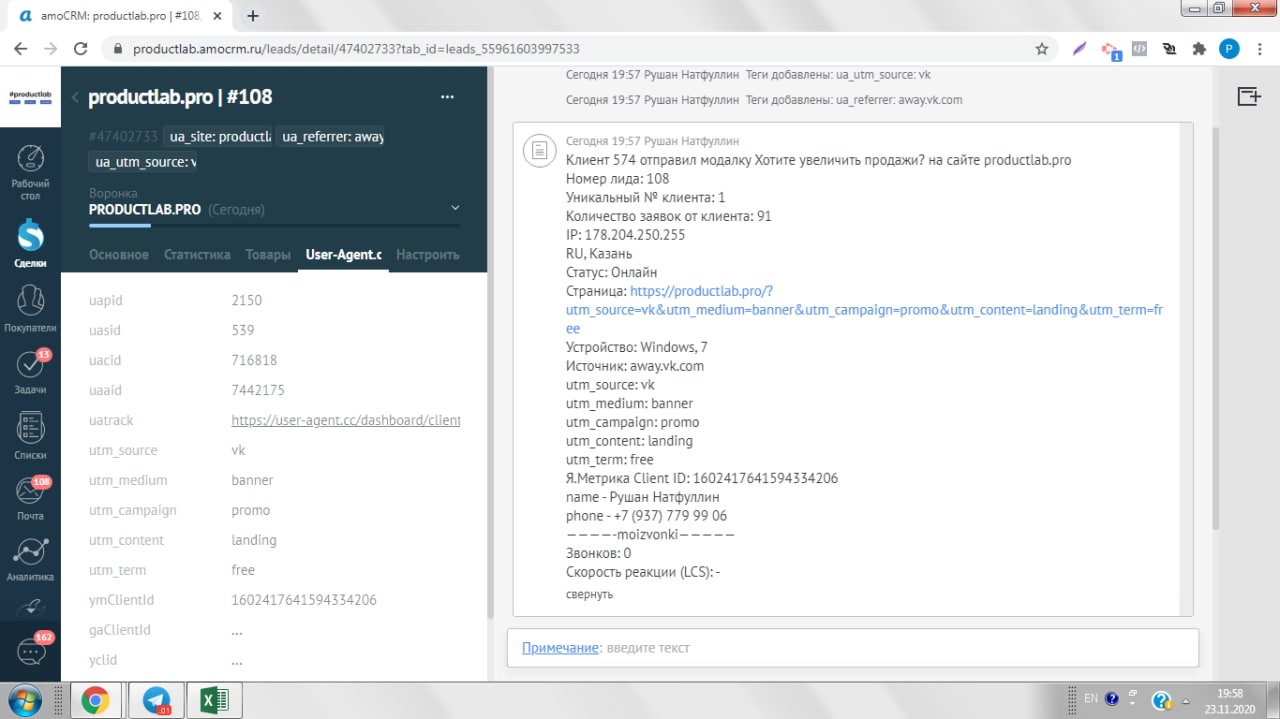
Task: Open a new browser tab
Action: pyautogui.click(x=253, y=15)
